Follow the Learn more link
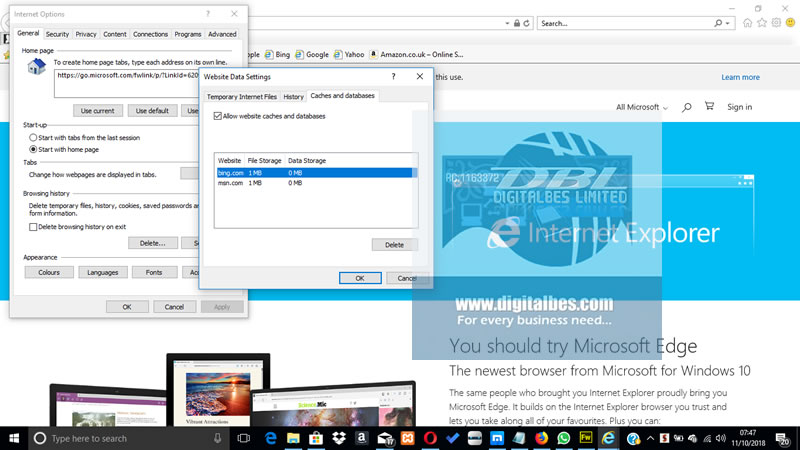 (740, 77)
